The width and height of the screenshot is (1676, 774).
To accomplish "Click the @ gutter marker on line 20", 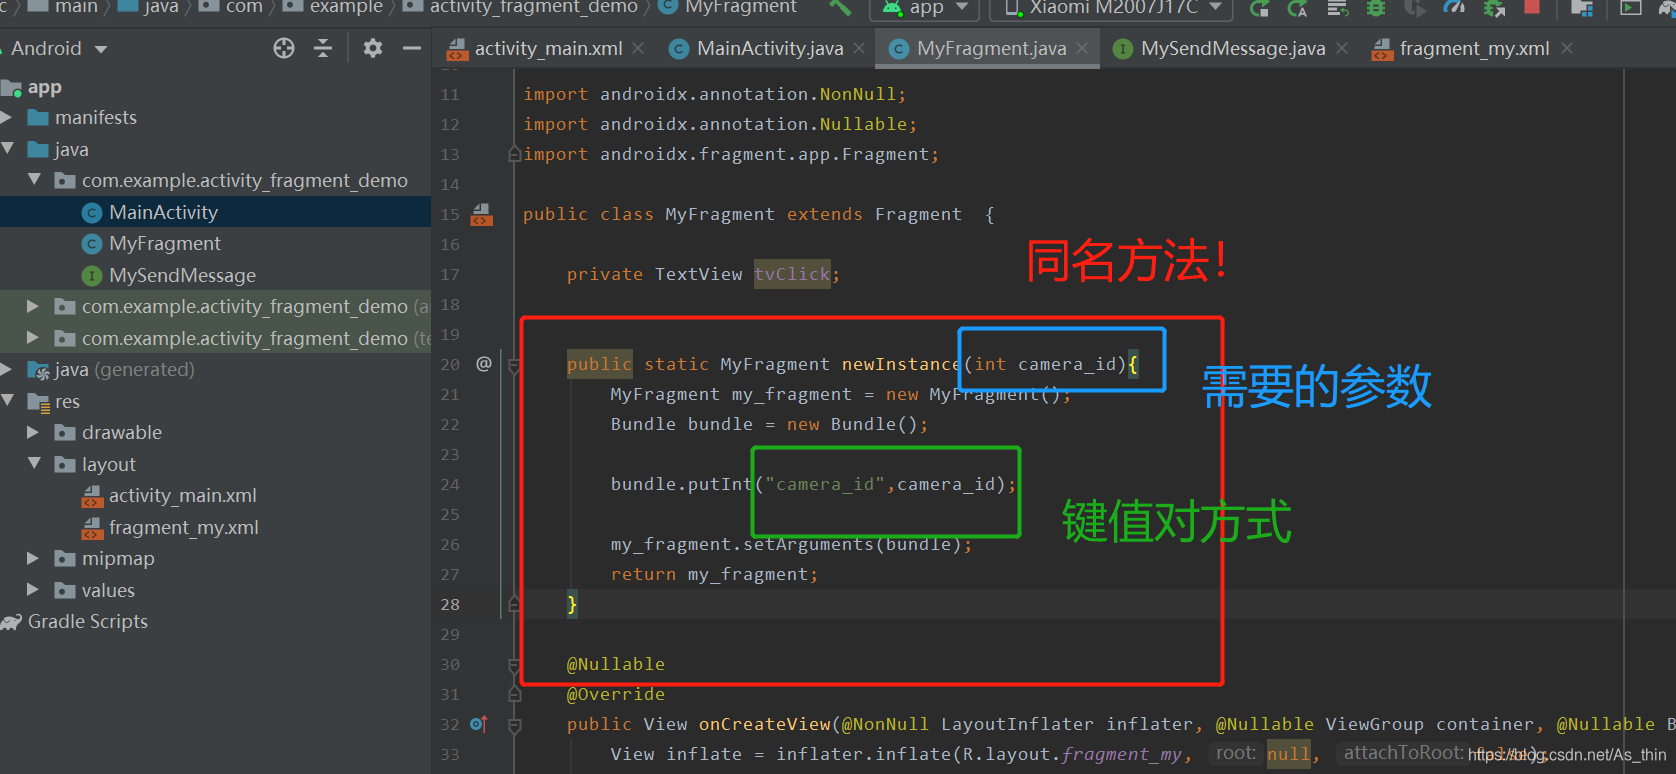I will [484, 364].
